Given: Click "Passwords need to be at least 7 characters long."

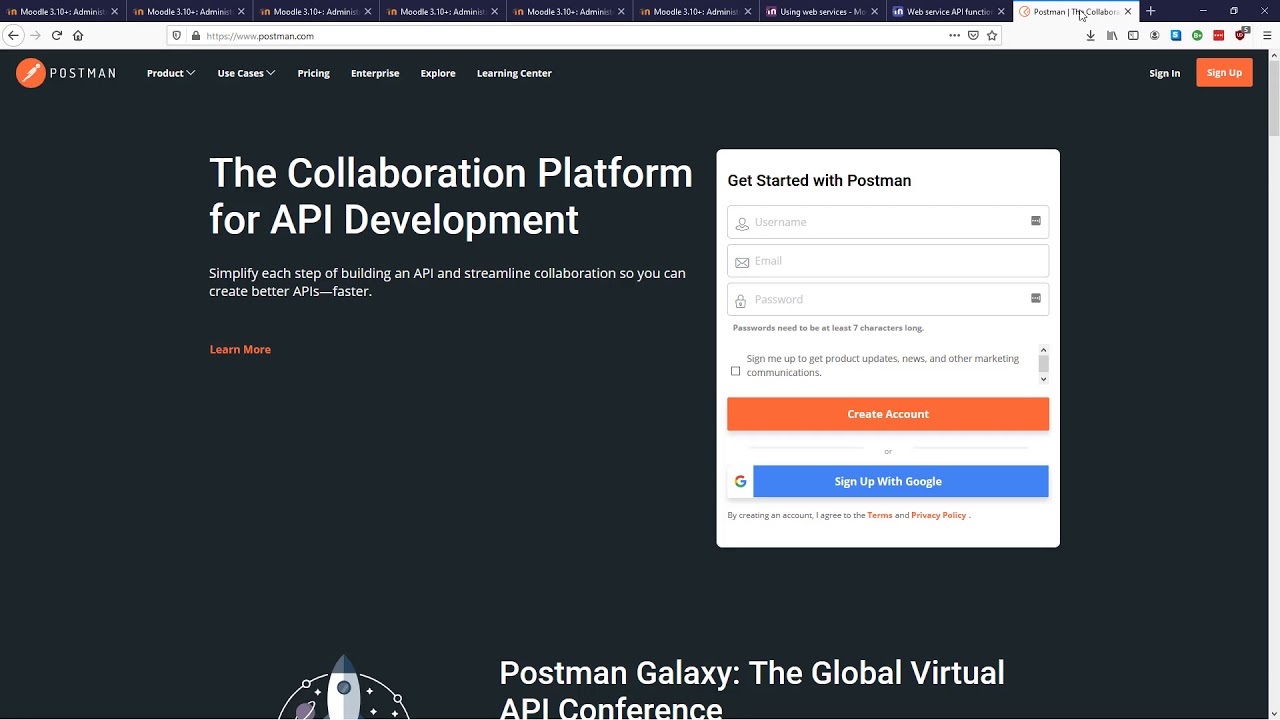Looking at the screenshot, I should 828,328.
